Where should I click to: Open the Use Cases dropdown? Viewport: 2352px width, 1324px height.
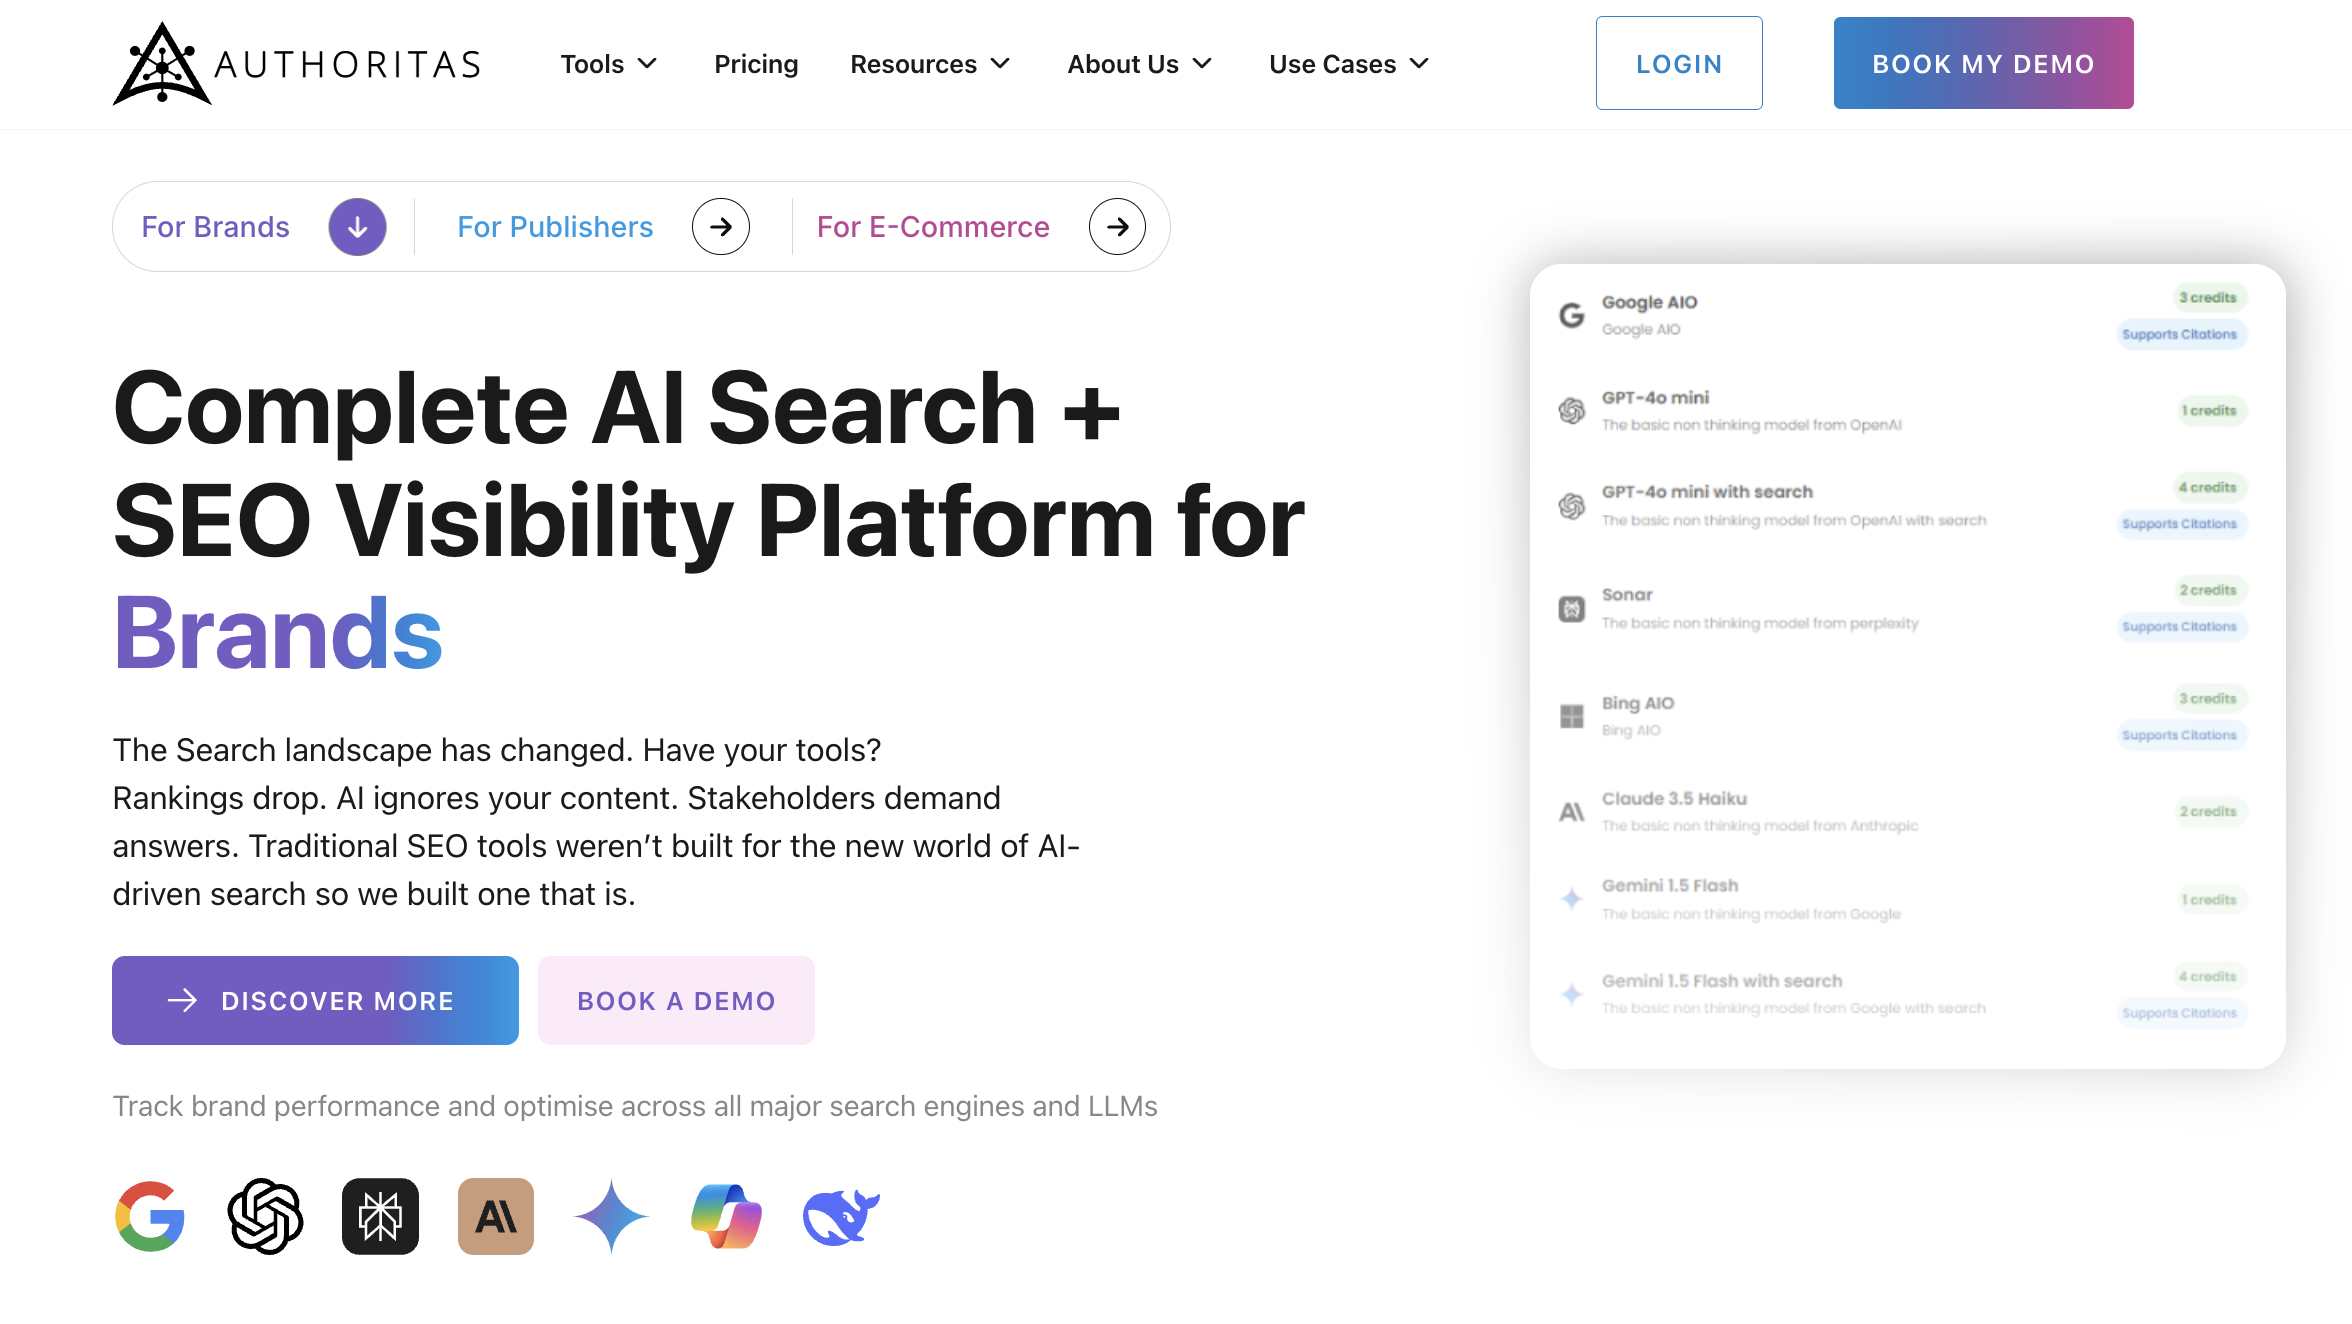(x=1347, y=64)
